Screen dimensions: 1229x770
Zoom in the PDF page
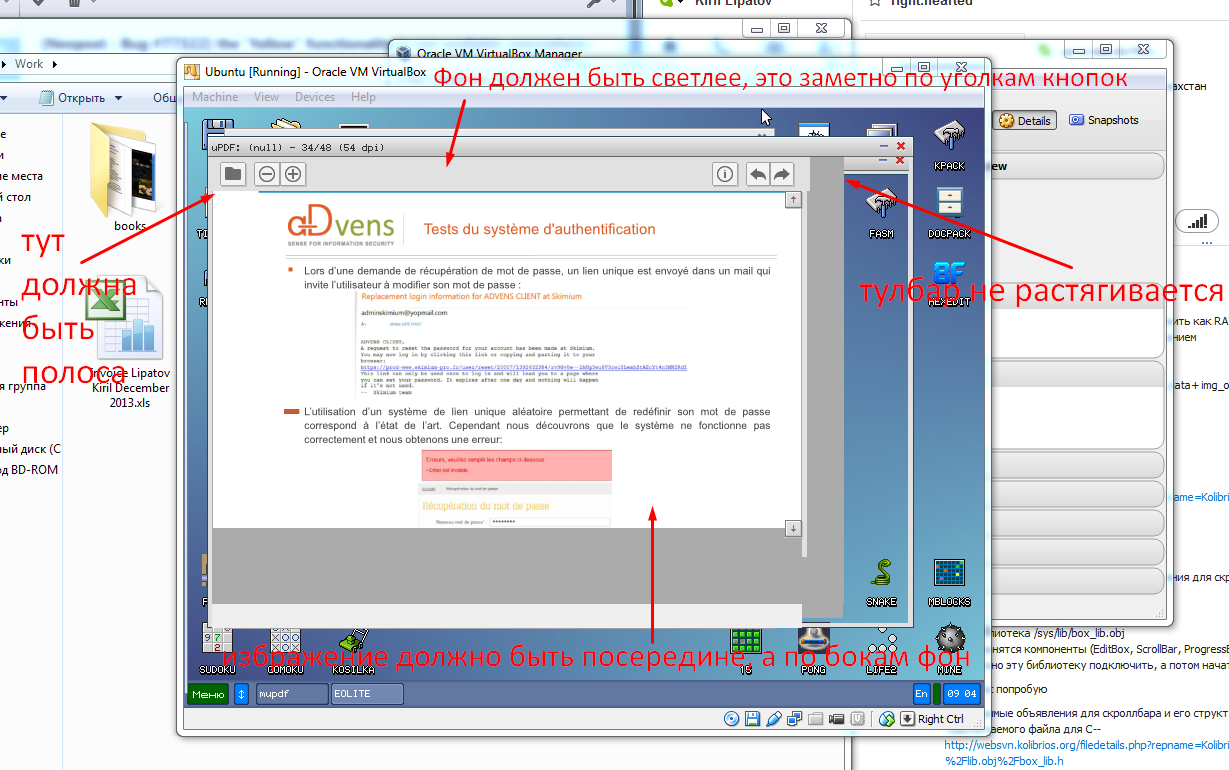point(293,174)
